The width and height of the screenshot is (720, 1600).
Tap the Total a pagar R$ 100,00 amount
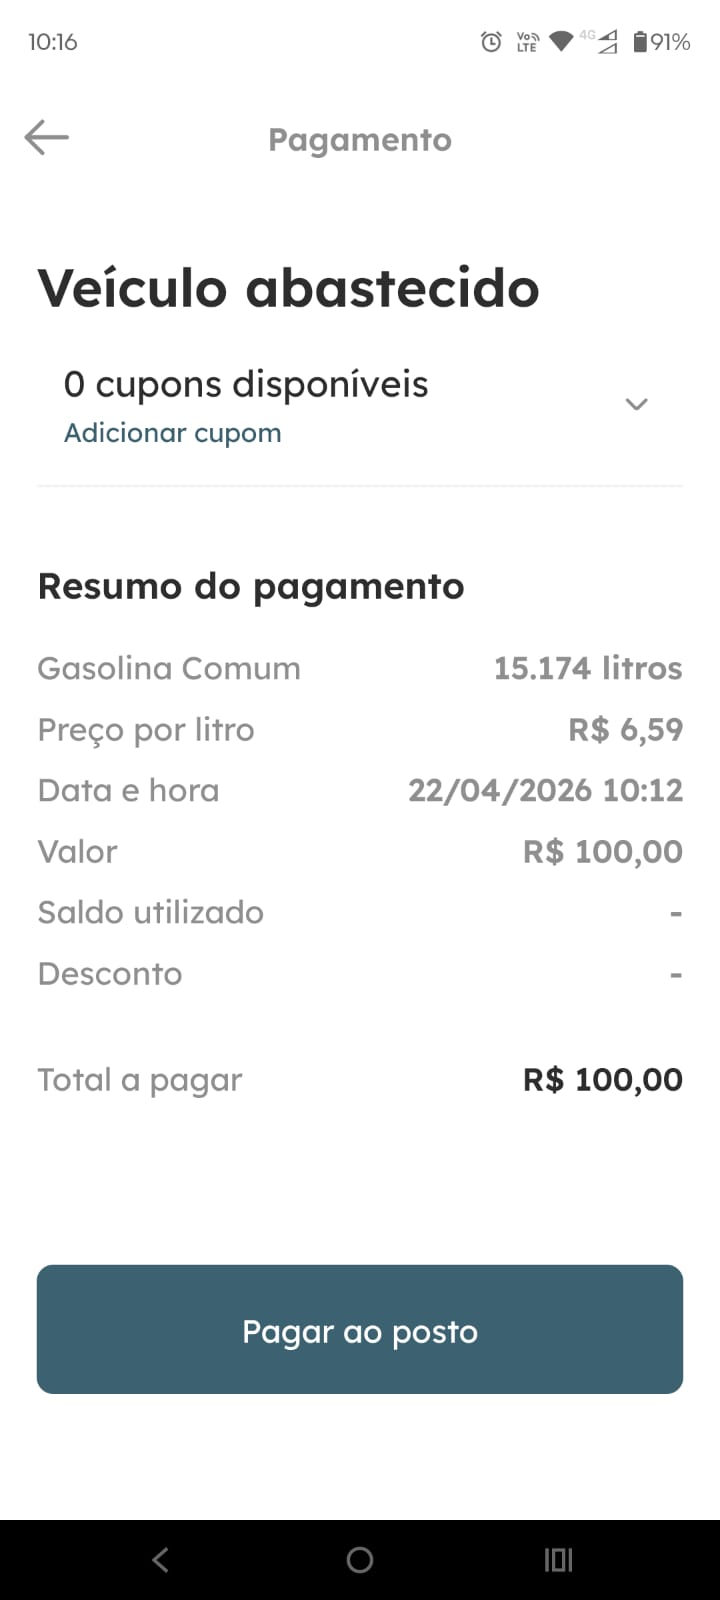(602, 1080)
